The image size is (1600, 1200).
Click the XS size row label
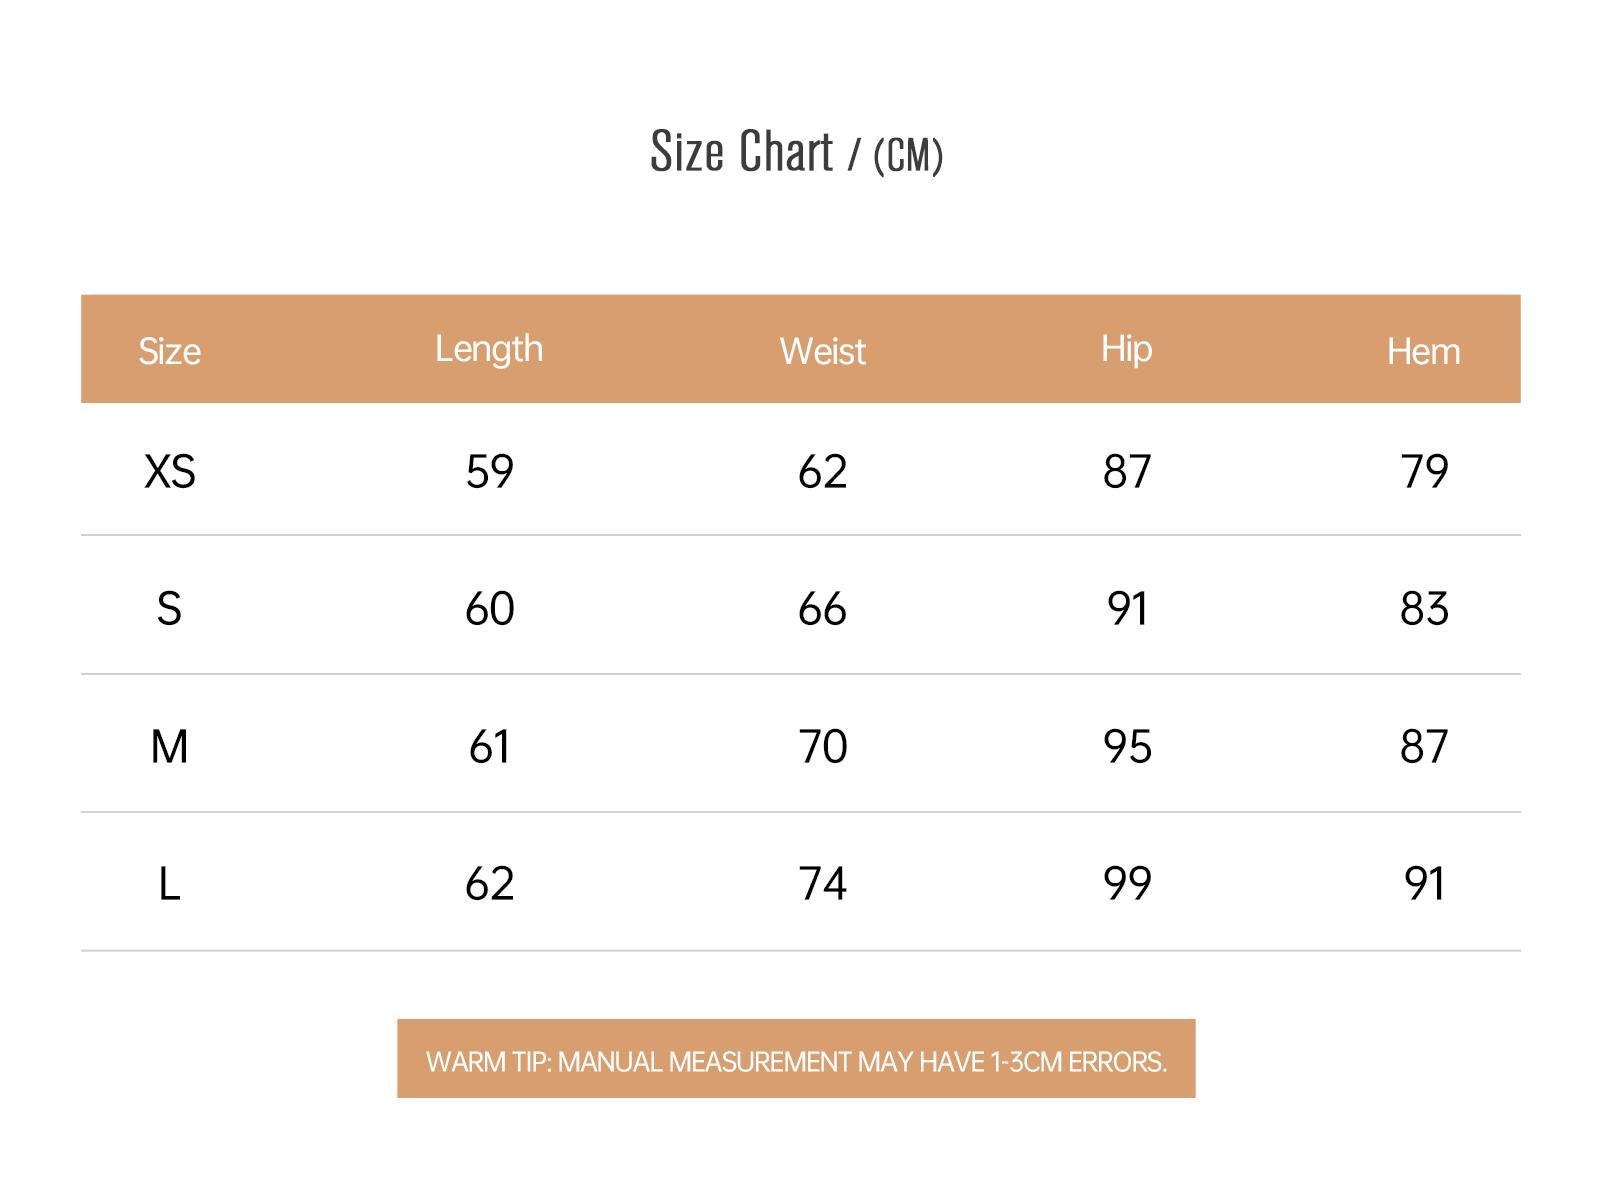coord(170,472)
